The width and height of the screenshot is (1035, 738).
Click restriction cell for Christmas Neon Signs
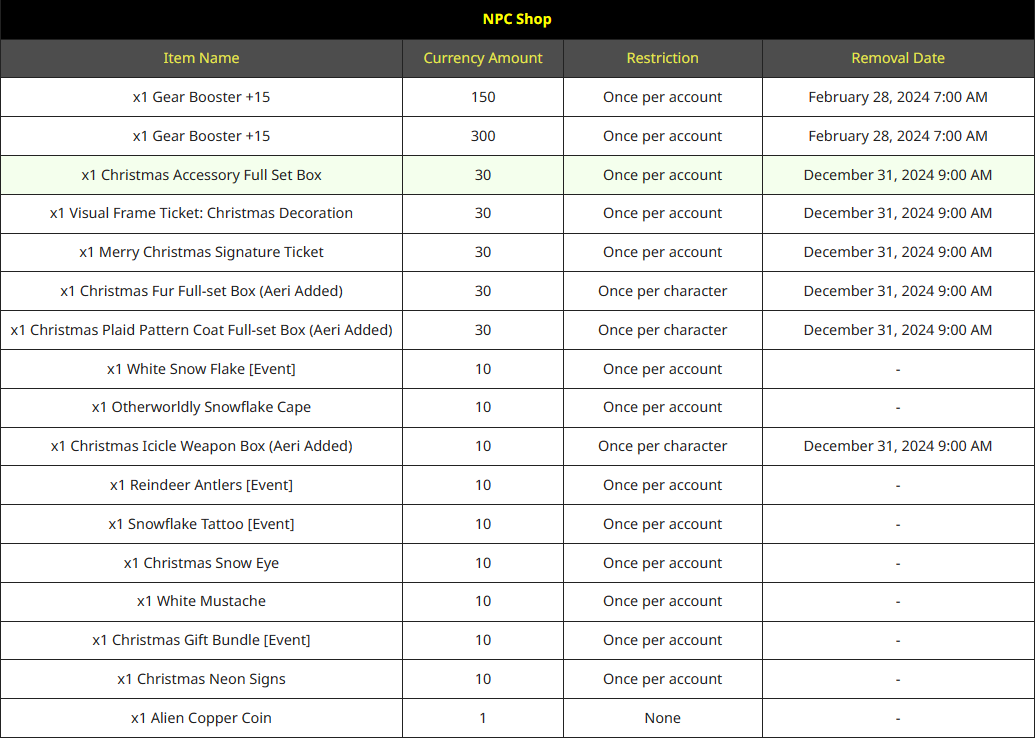click(662, 679)
